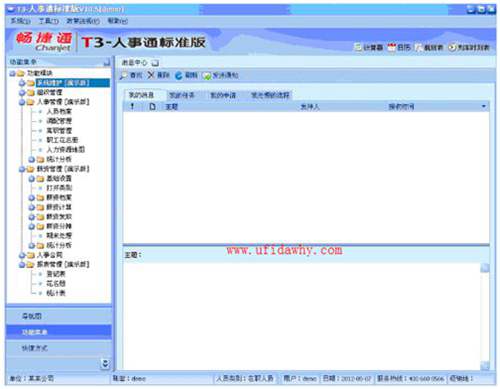Collapse the 人事管理 [演示版] node
The width and height of the screenshot is (500, 389).
[x=22, y=102]
